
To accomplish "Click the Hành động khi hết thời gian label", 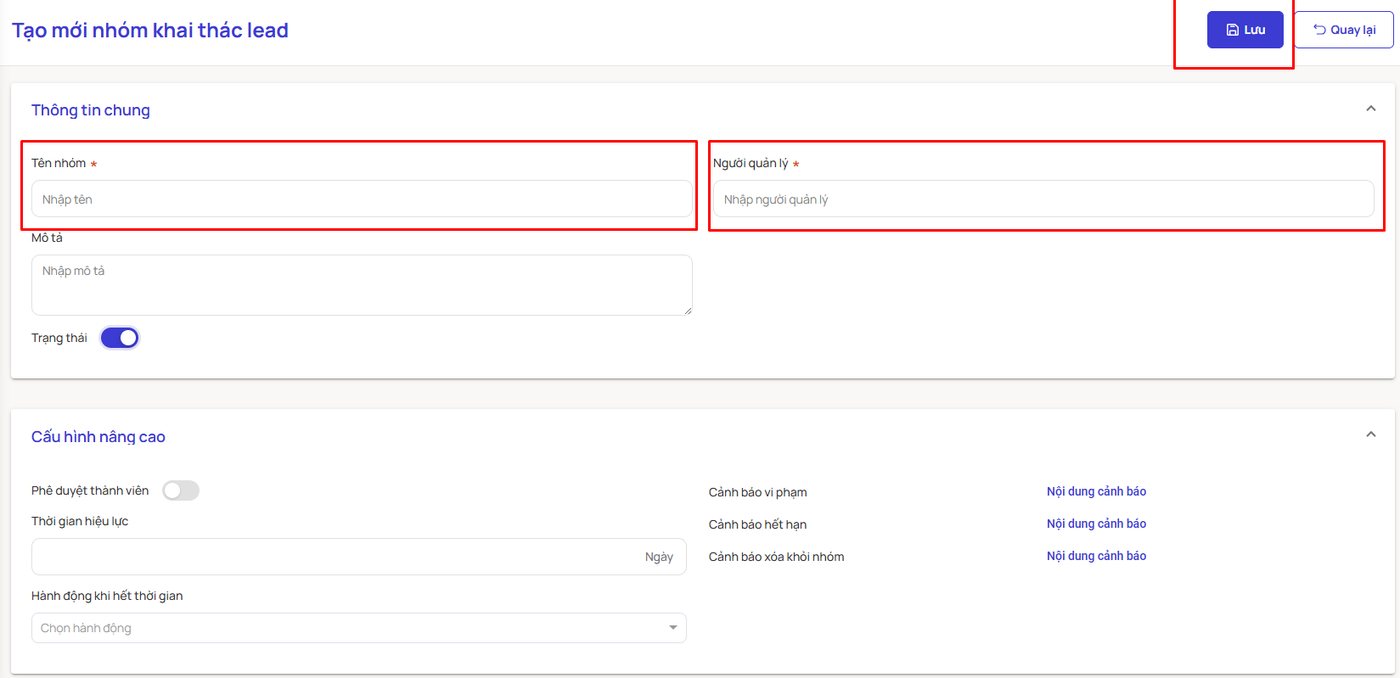I will [x=107, y=596].
